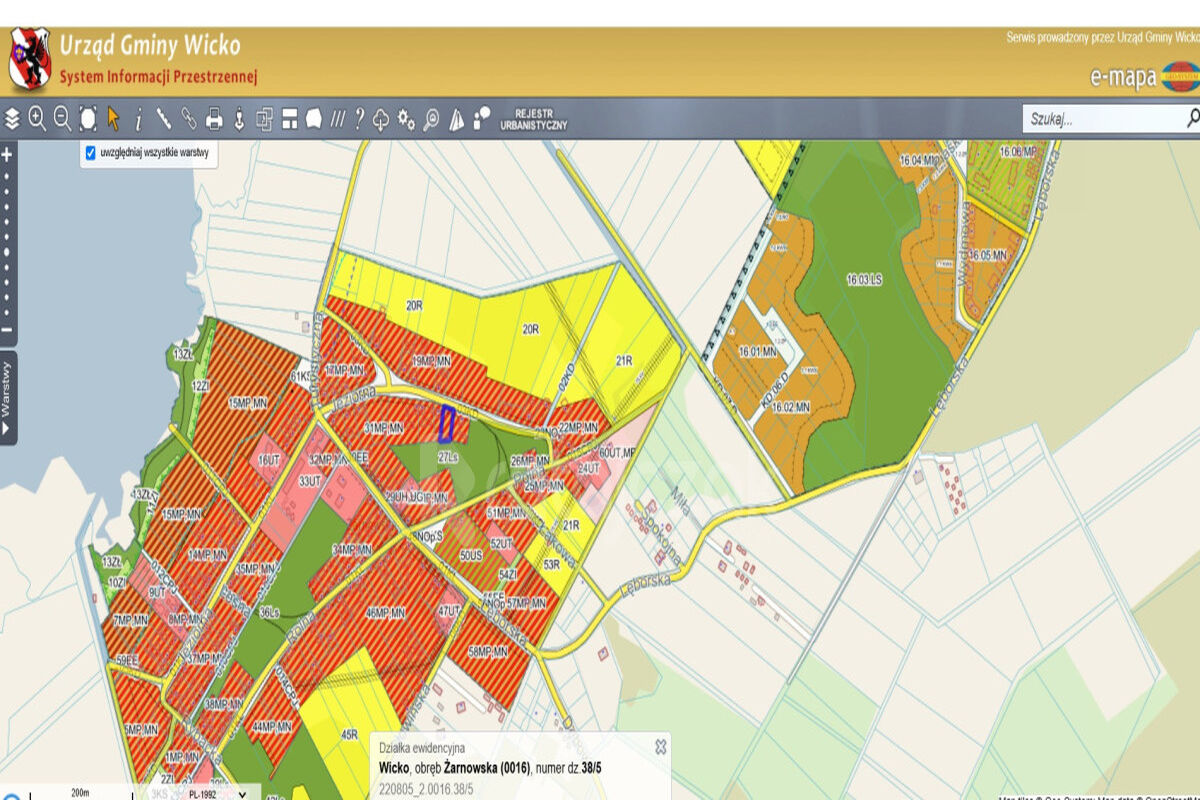Viewport: 1200px width, 800px height.
Task: Select the zoom in magnifier tool
Action: pos(37,119)
